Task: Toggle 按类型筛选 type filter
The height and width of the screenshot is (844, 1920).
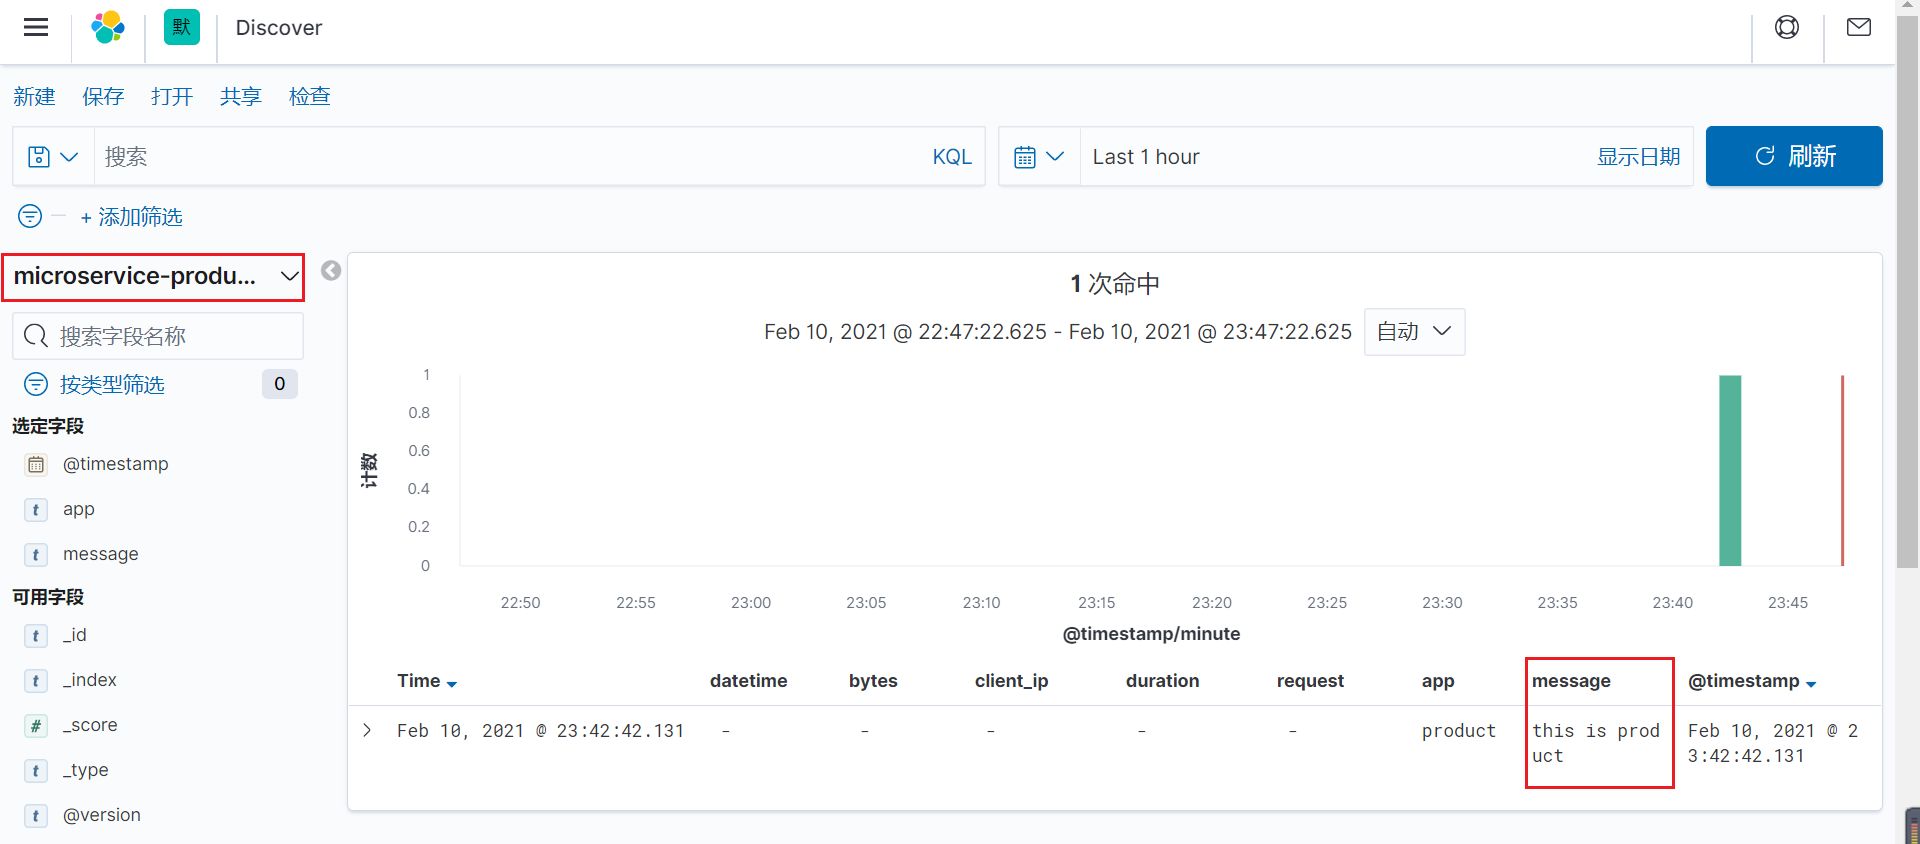Action: coord(112,385)
